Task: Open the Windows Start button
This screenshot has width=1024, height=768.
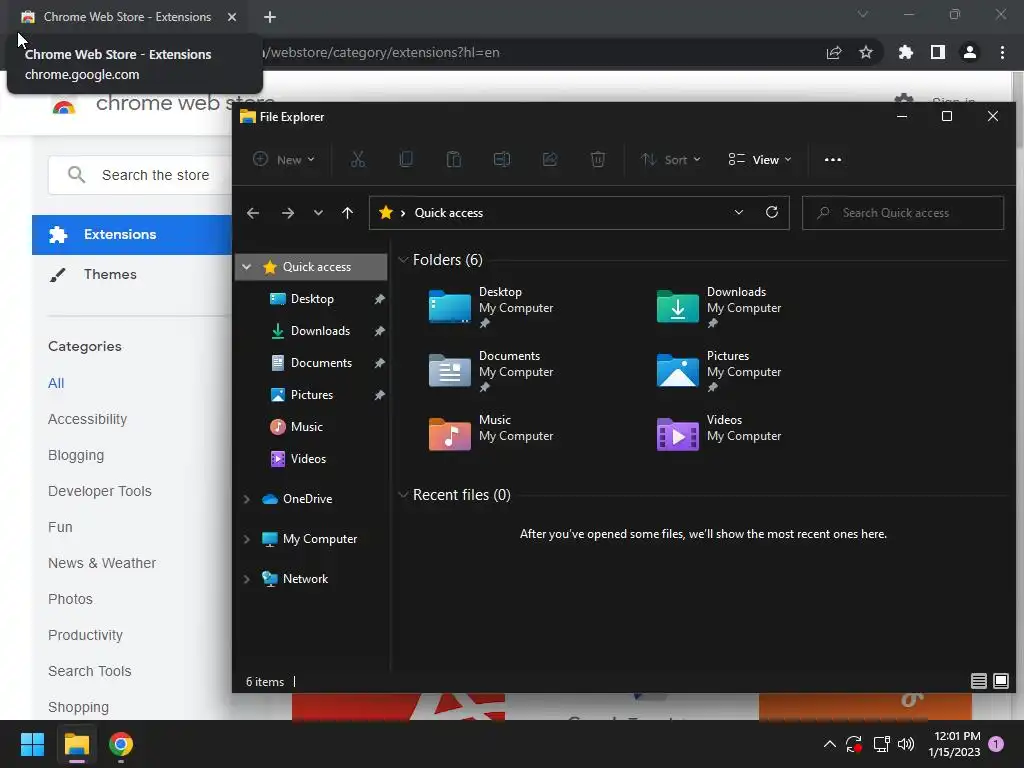Action: 32,744
